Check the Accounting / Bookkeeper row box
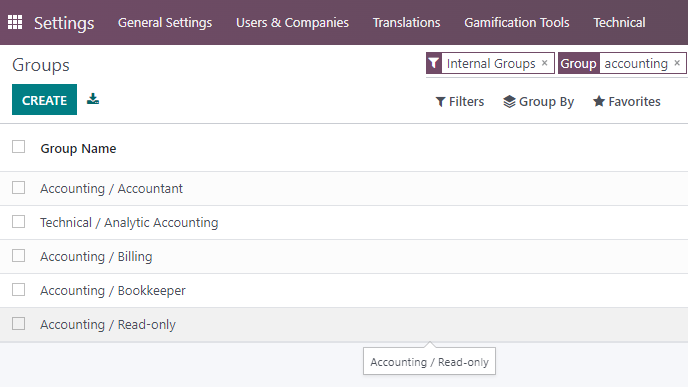Viewport: 688px width, 387px height. tap(18, 290)
